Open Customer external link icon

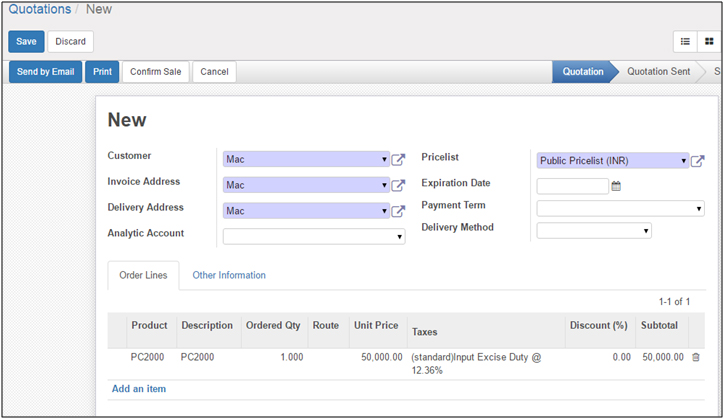pyautogui.click(x=398, y=159)
